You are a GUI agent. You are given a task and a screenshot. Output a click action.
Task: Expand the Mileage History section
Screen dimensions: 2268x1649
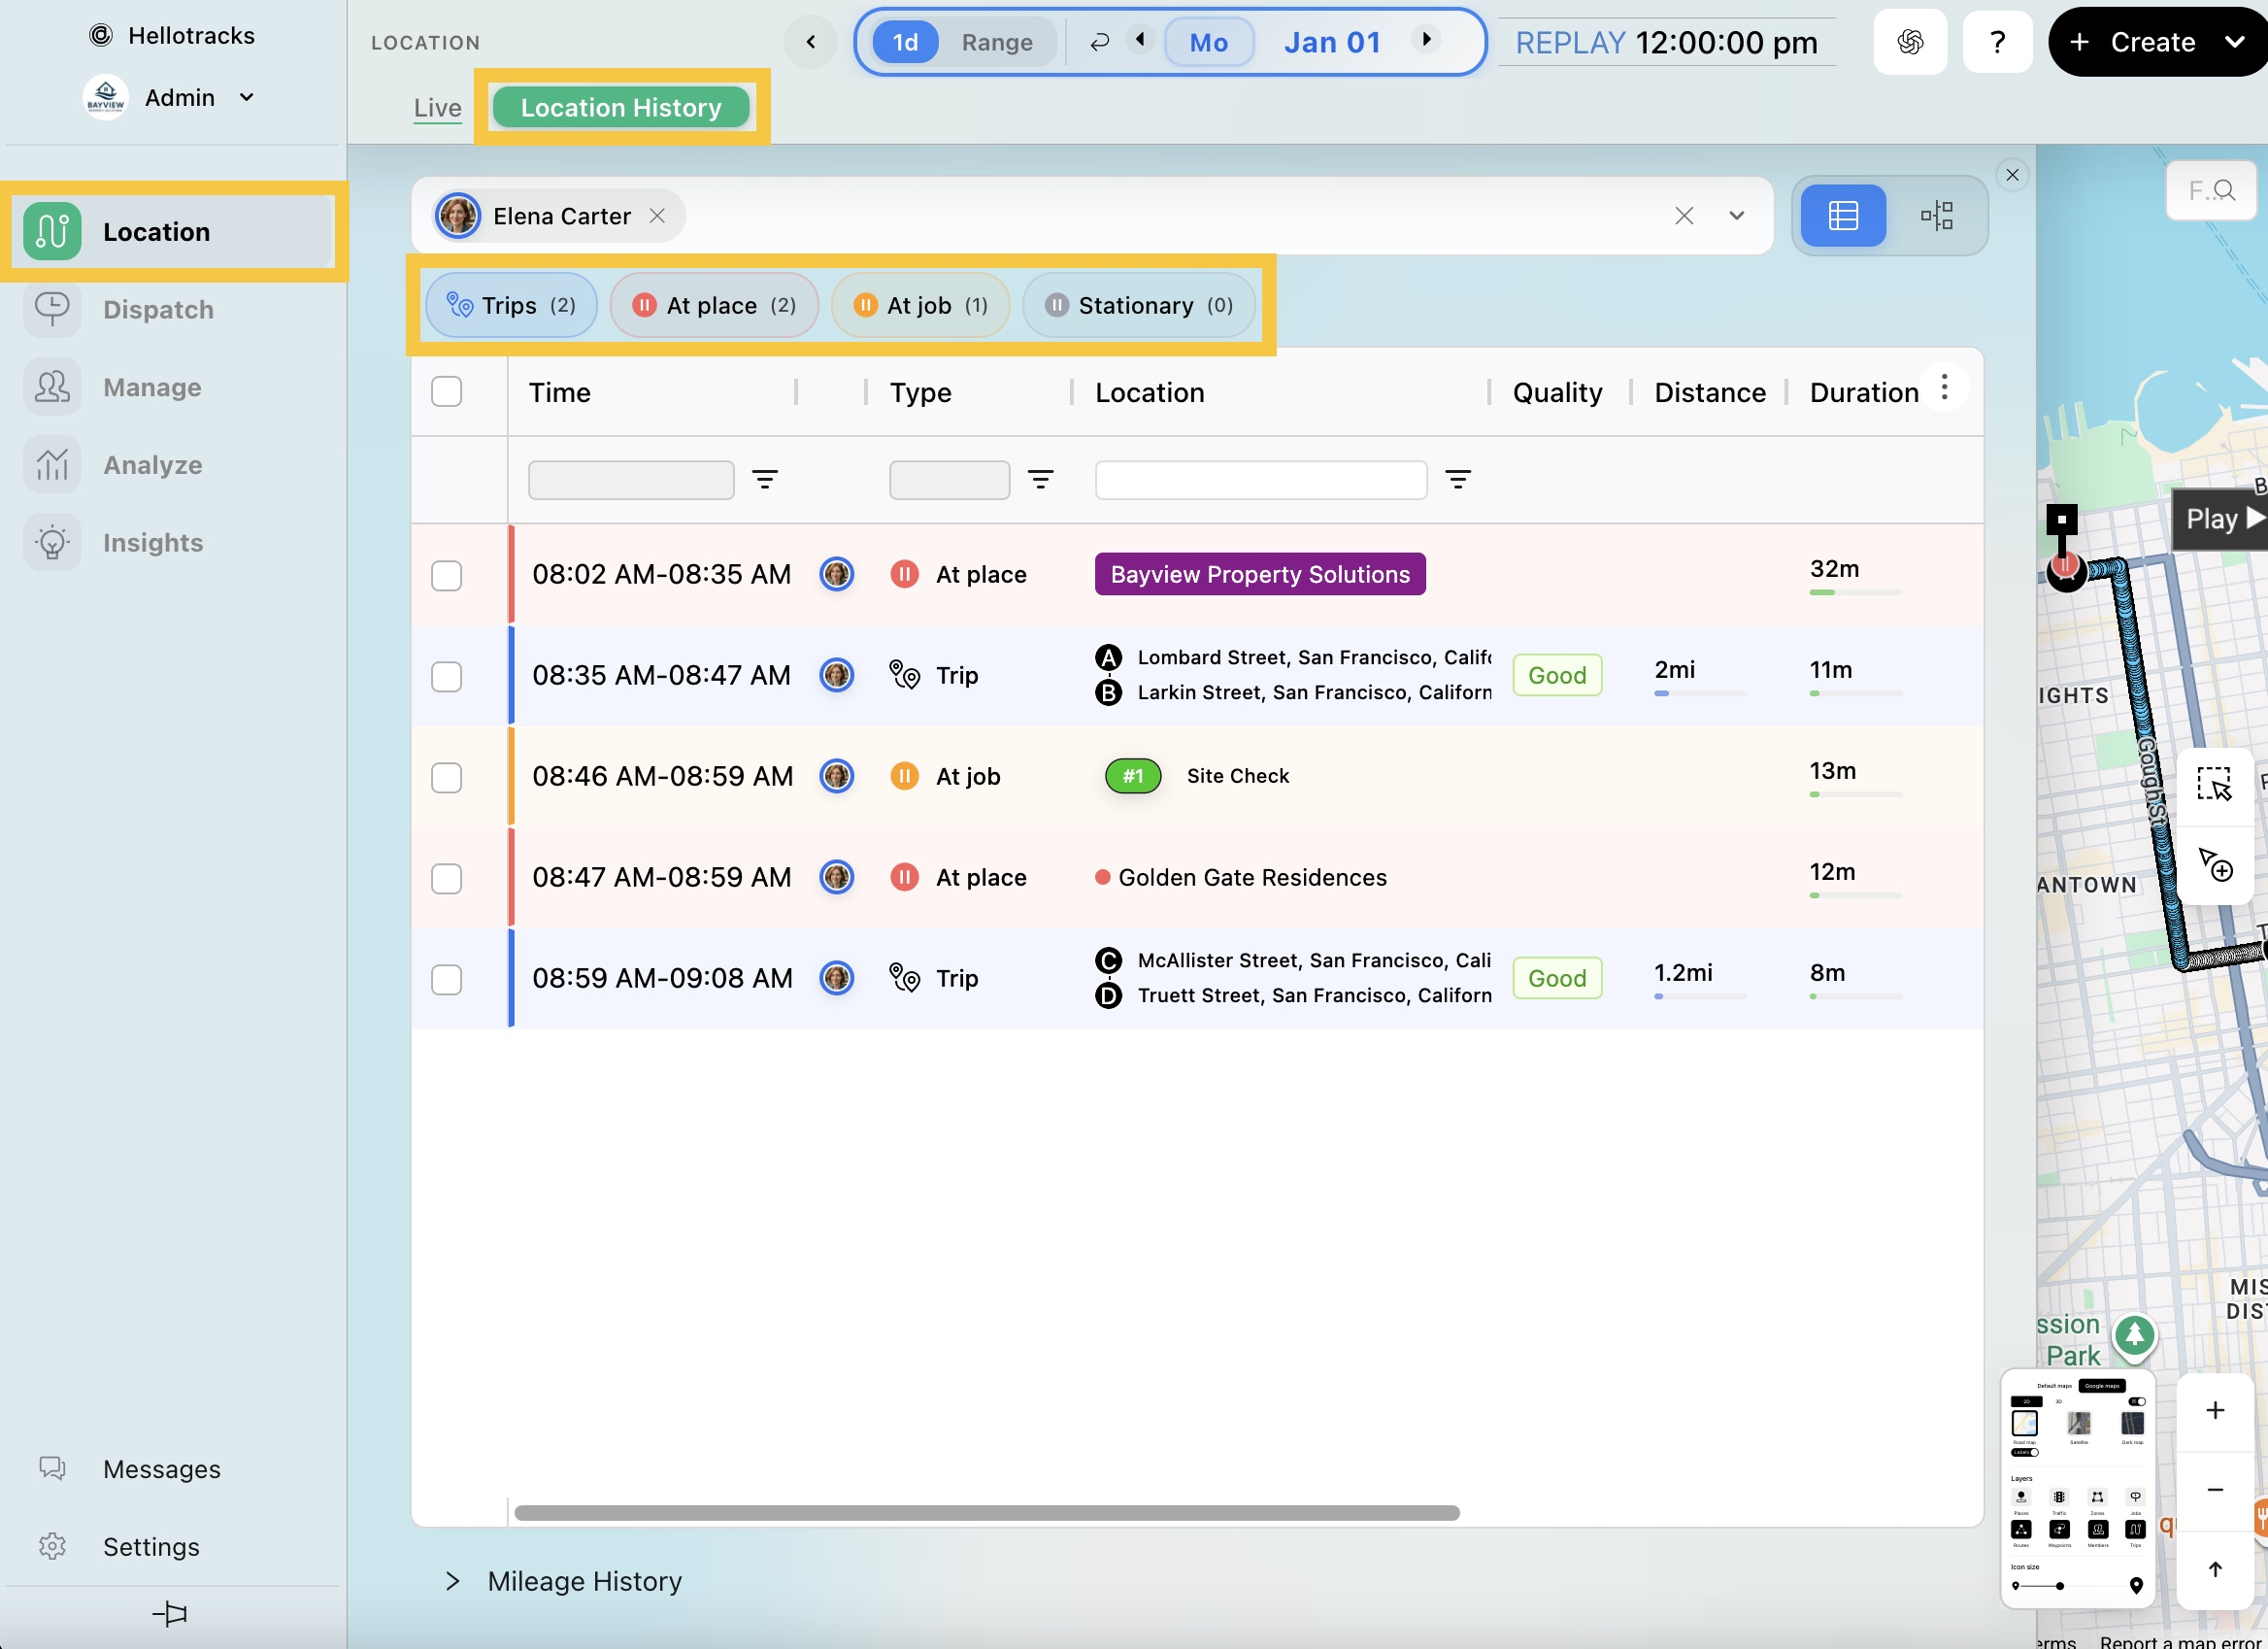coord(453,1581)
